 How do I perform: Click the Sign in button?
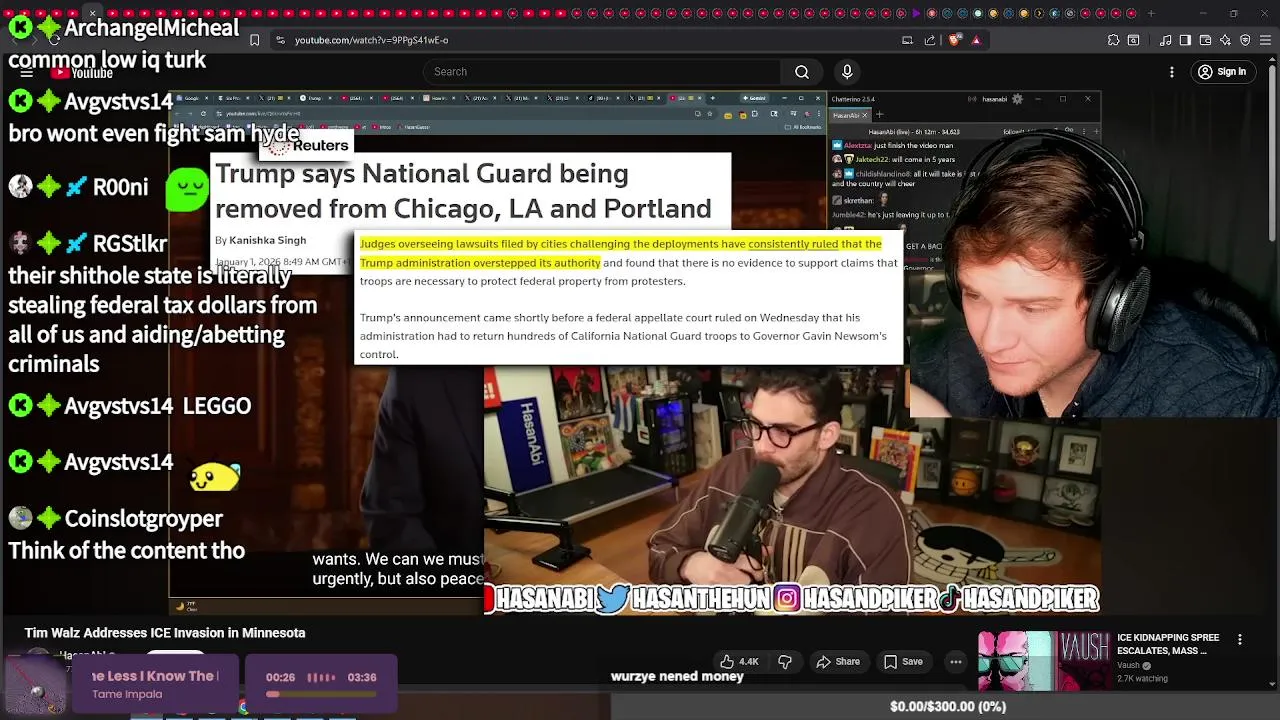pos(1222,72)
